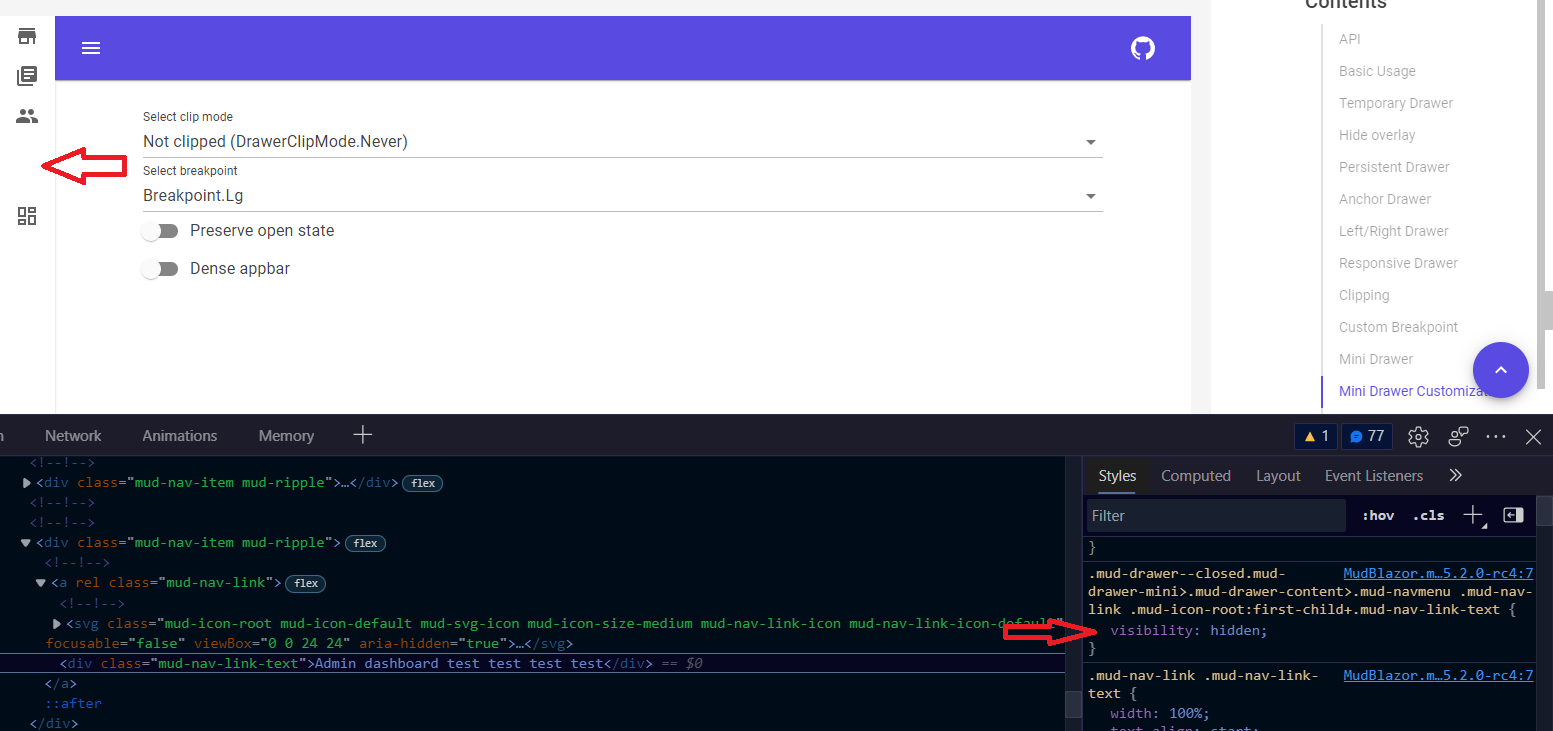Open the hamburger navigation menu

pos(91,47)
